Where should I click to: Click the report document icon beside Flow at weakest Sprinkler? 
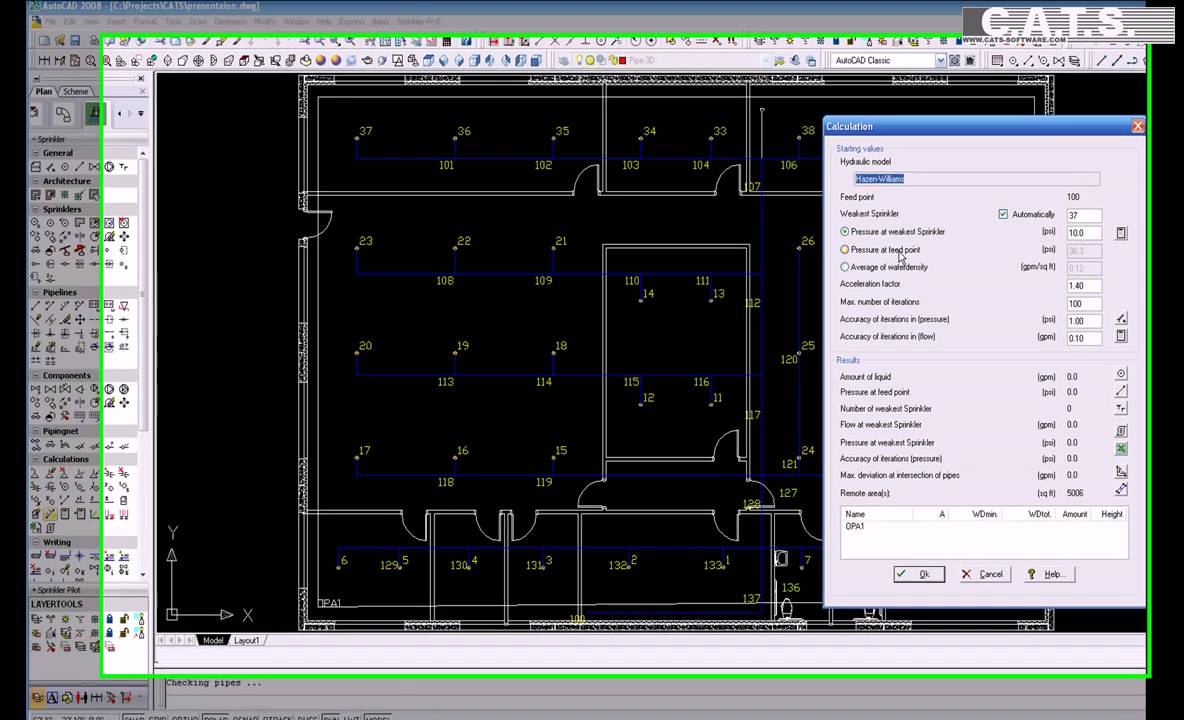click(x=1121, y=431)
